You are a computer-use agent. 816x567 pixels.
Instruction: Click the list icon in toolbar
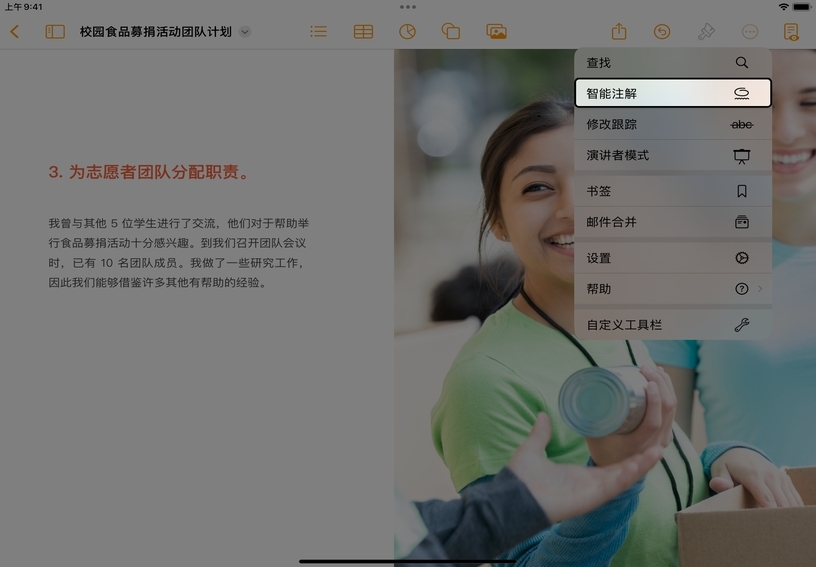(318, 32)
